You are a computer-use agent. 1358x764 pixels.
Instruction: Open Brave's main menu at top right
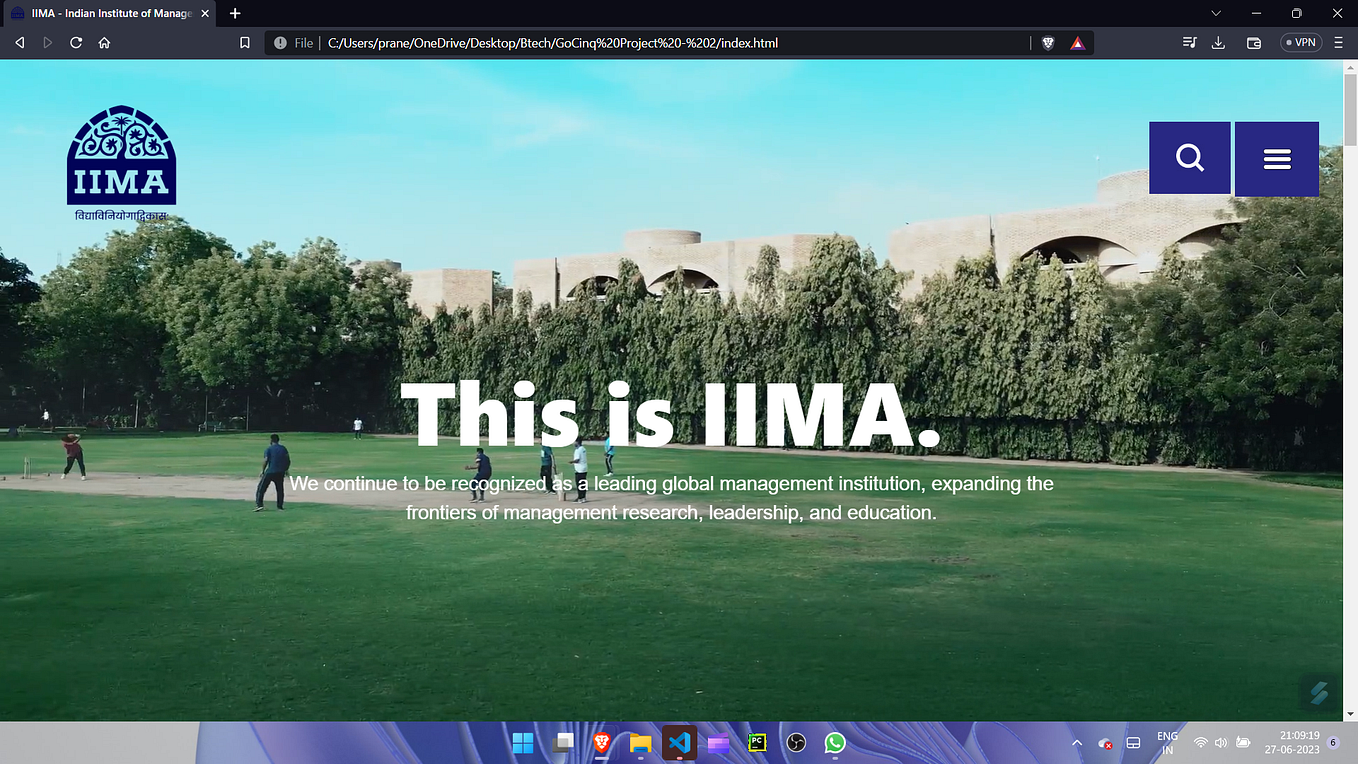click(x=1338, y=42)
